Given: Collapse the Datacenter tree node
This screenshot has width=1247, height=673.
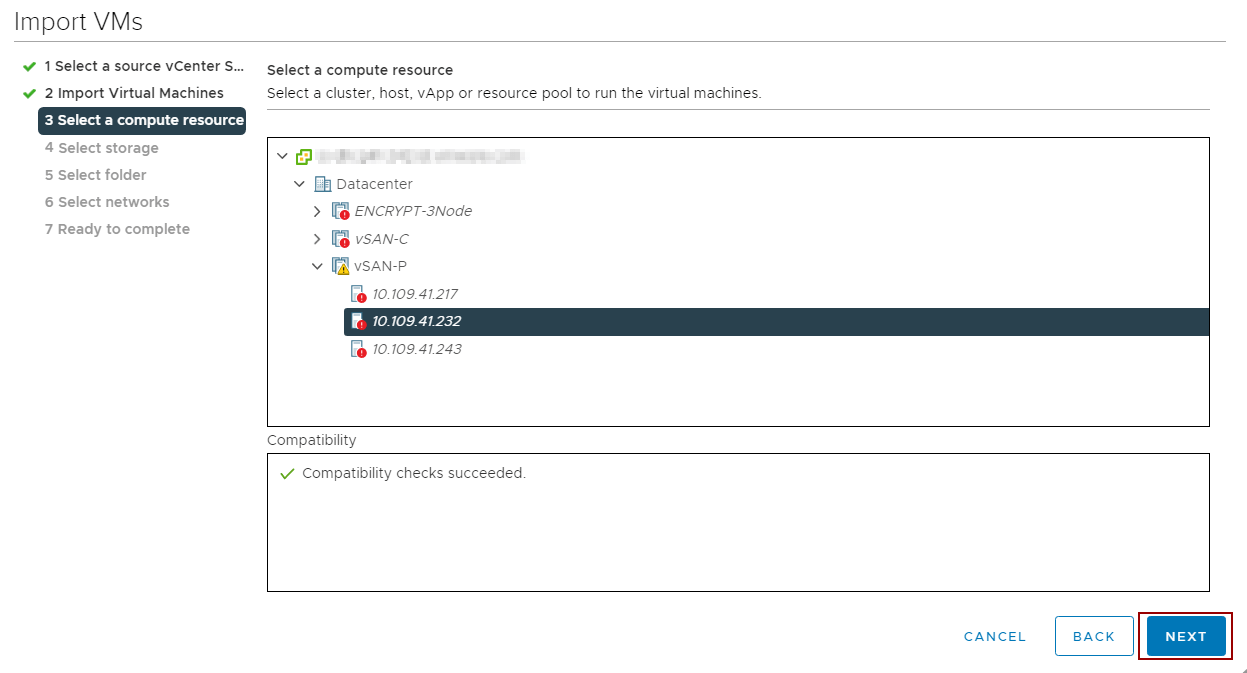Looking at the screenshot, I should [299, 184].
